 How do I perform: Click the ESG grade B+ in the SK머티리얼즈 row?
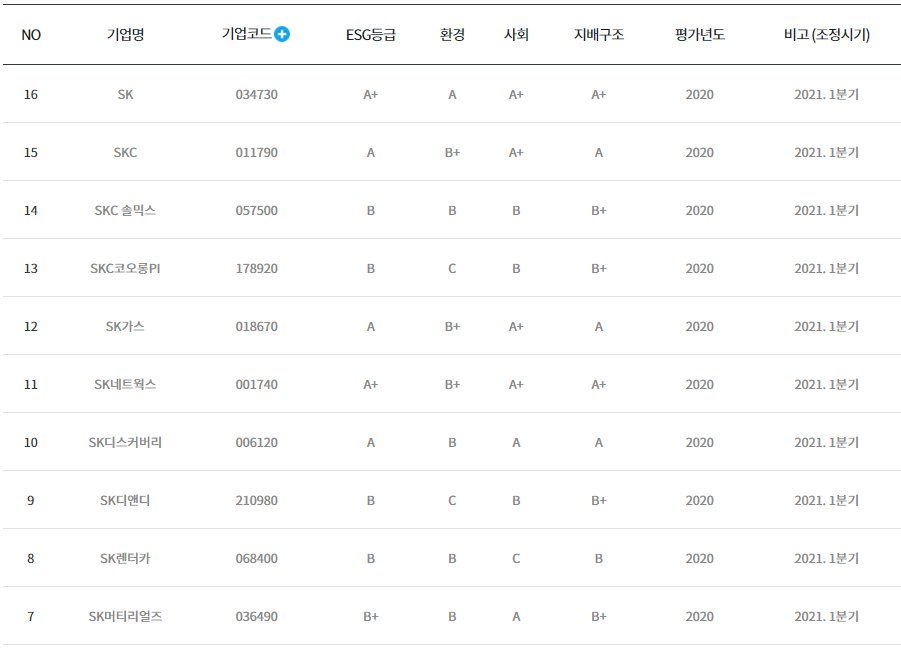371,616
